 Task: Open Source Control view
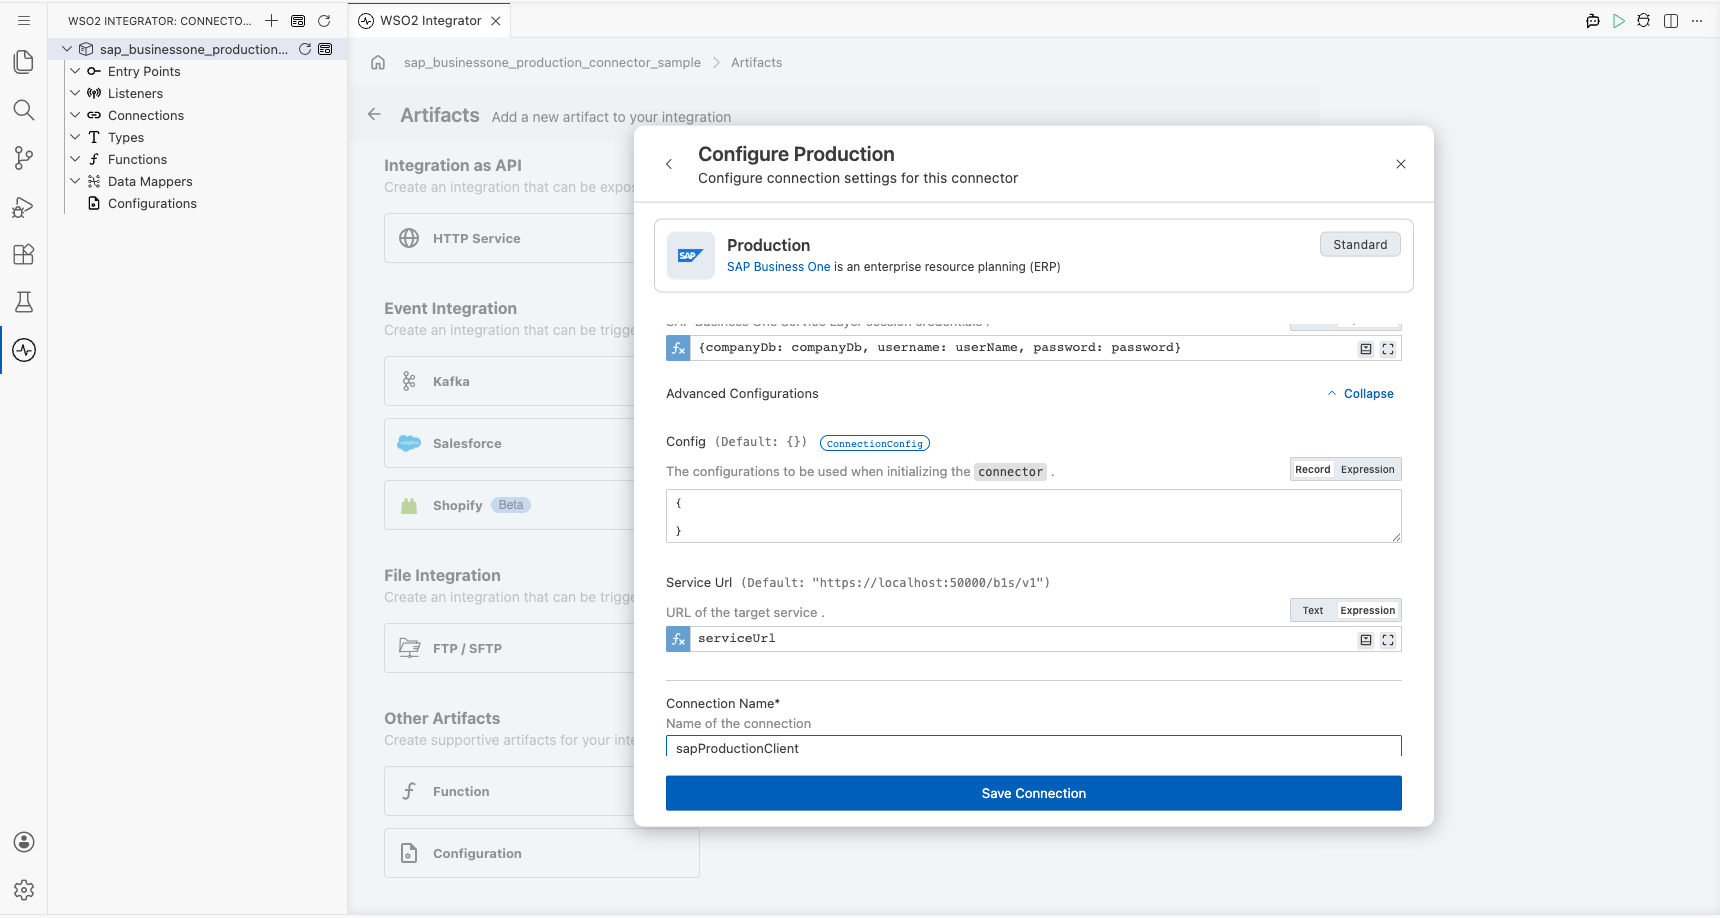(24, 158)
